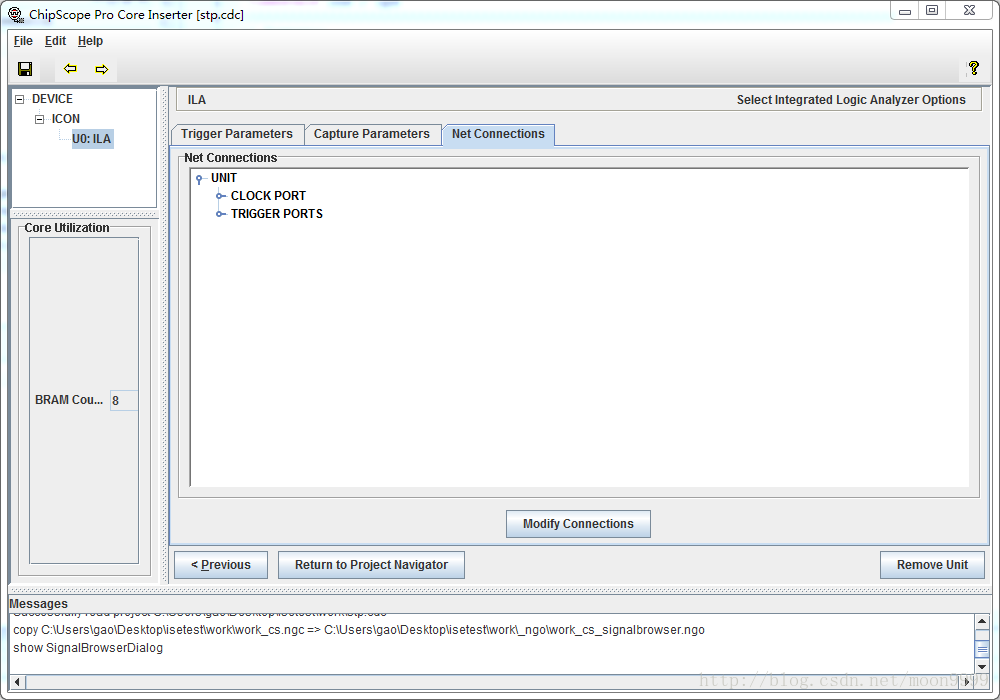Image resolution: width=1000 pixels, height=700 pixels.
Task: Click the BRAM Cou... label
Action: 69,400
